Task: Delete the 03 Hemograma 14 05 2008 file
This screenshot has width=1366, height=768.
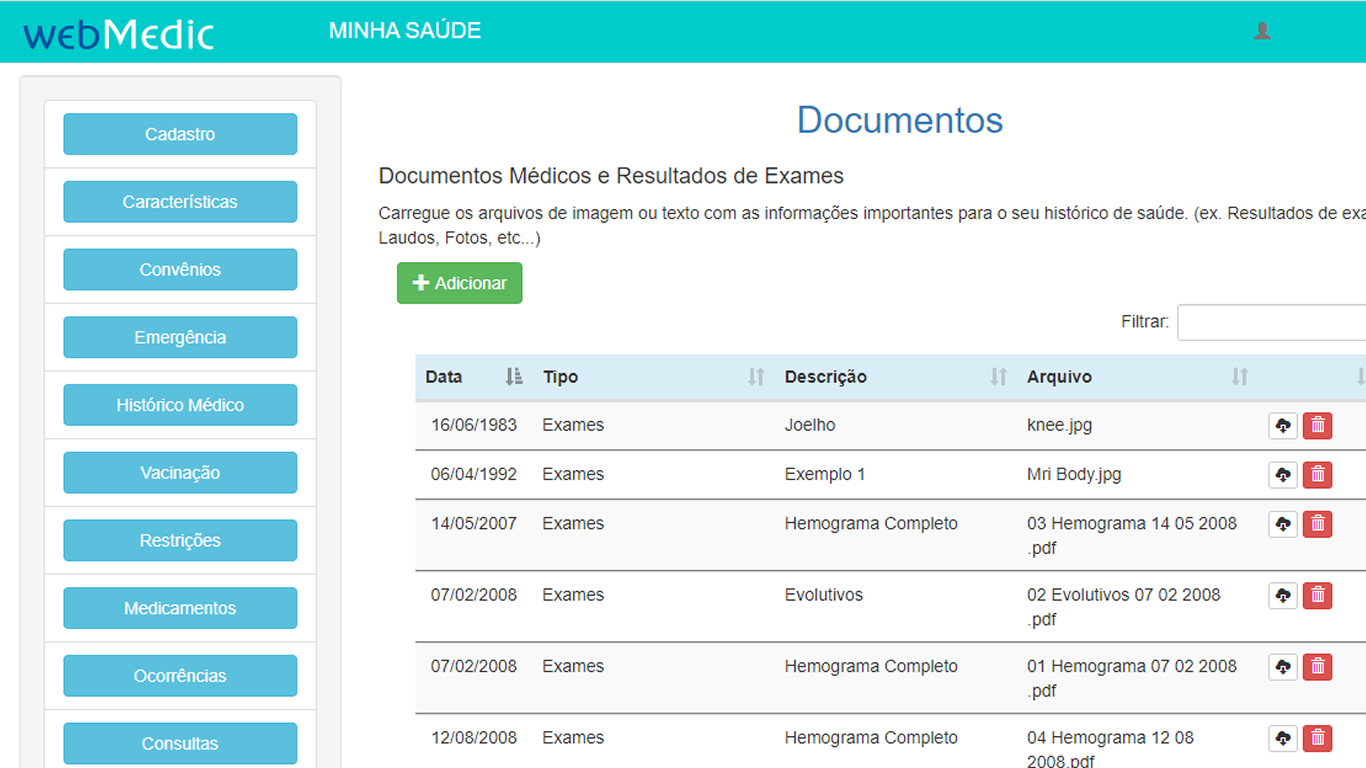Action: click(x=1317, y=523)
